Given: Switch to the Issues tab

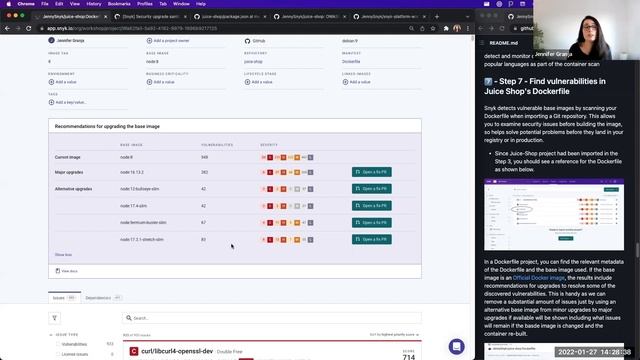Looking at the screenshot, I should point(64,298).
